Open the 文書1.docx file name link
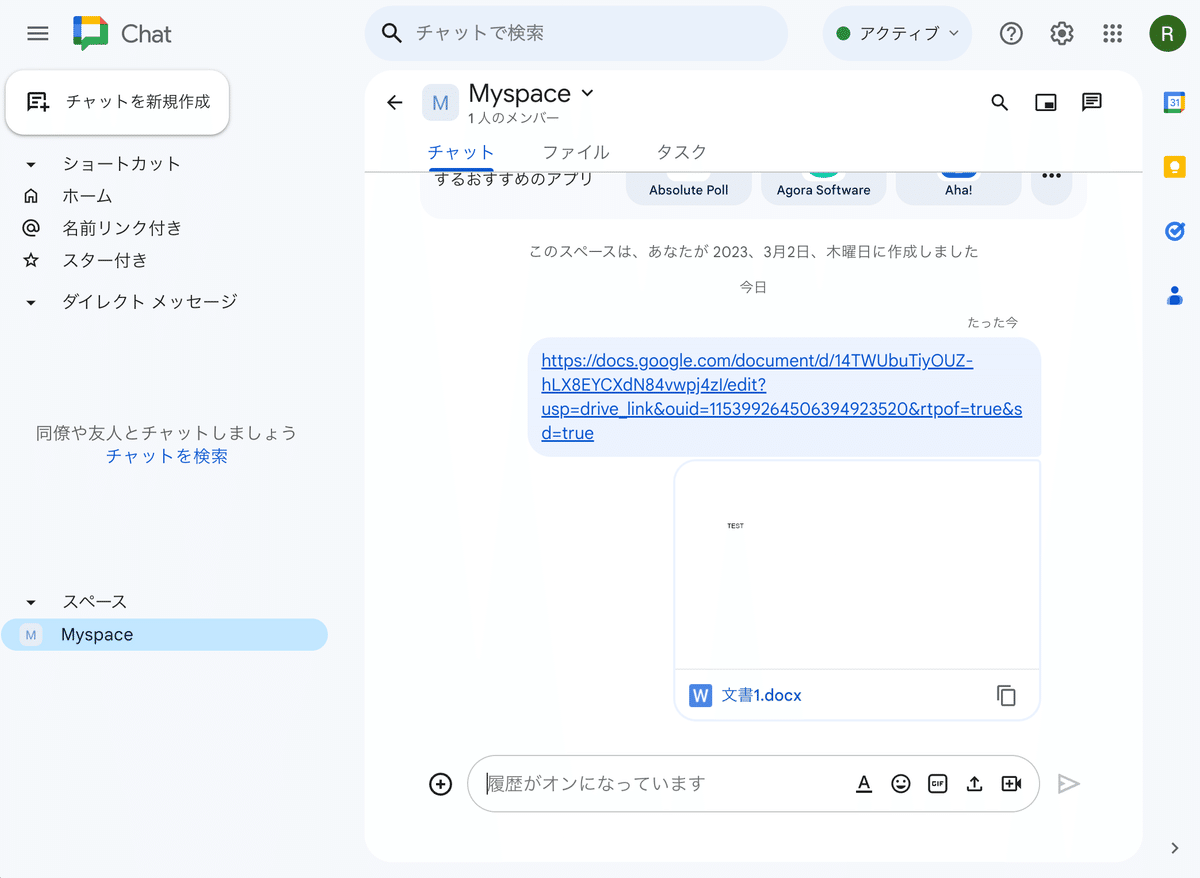 (762, 695)
